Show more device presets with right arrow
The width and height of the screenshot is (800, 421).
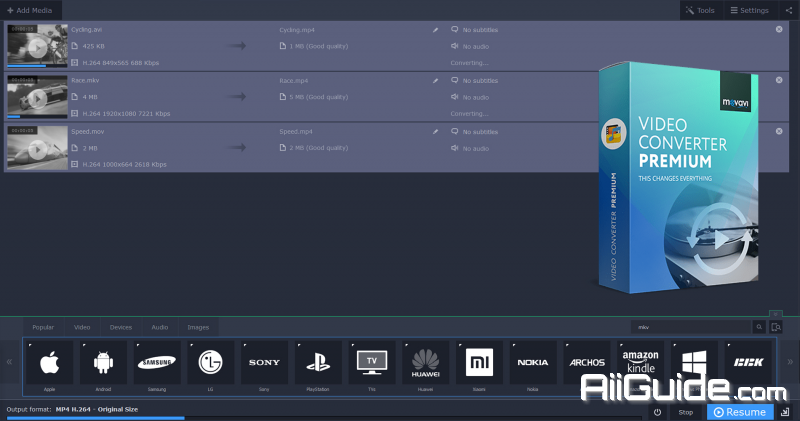pyautogui.click(x=790, y=362)
